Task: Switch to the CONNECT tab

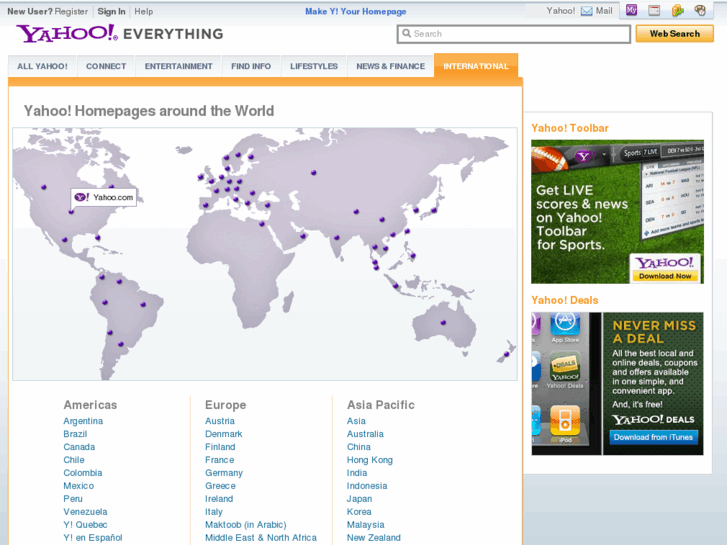Action: point(106,66)
